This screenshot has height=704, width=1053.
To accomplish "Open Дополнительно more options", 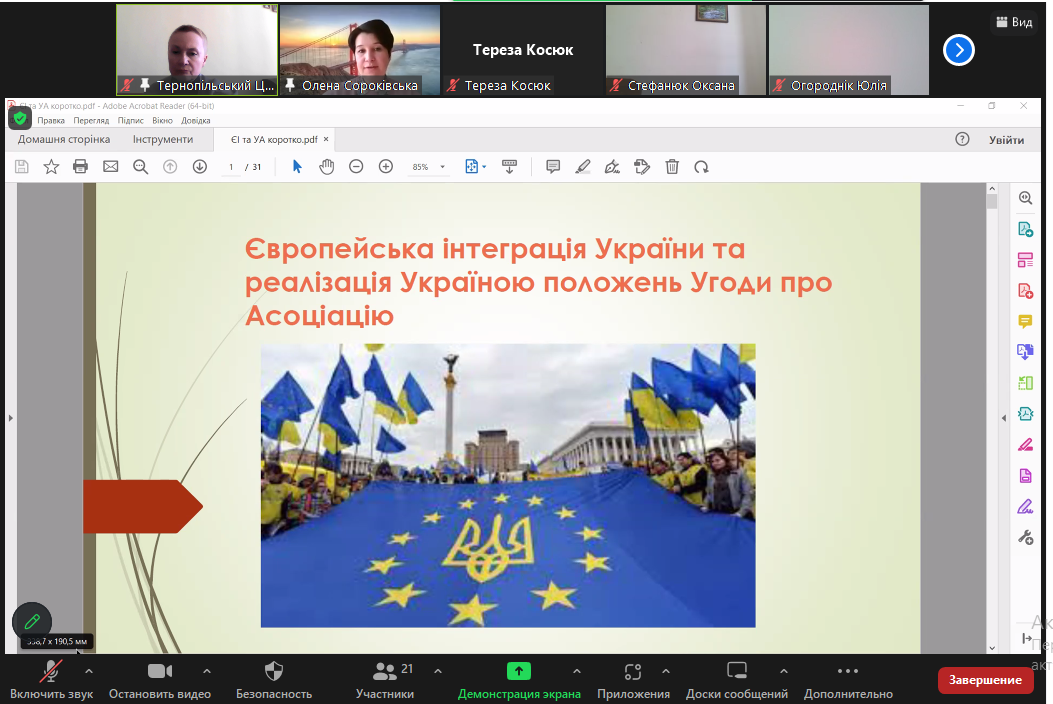I will [x=848, y=680].
